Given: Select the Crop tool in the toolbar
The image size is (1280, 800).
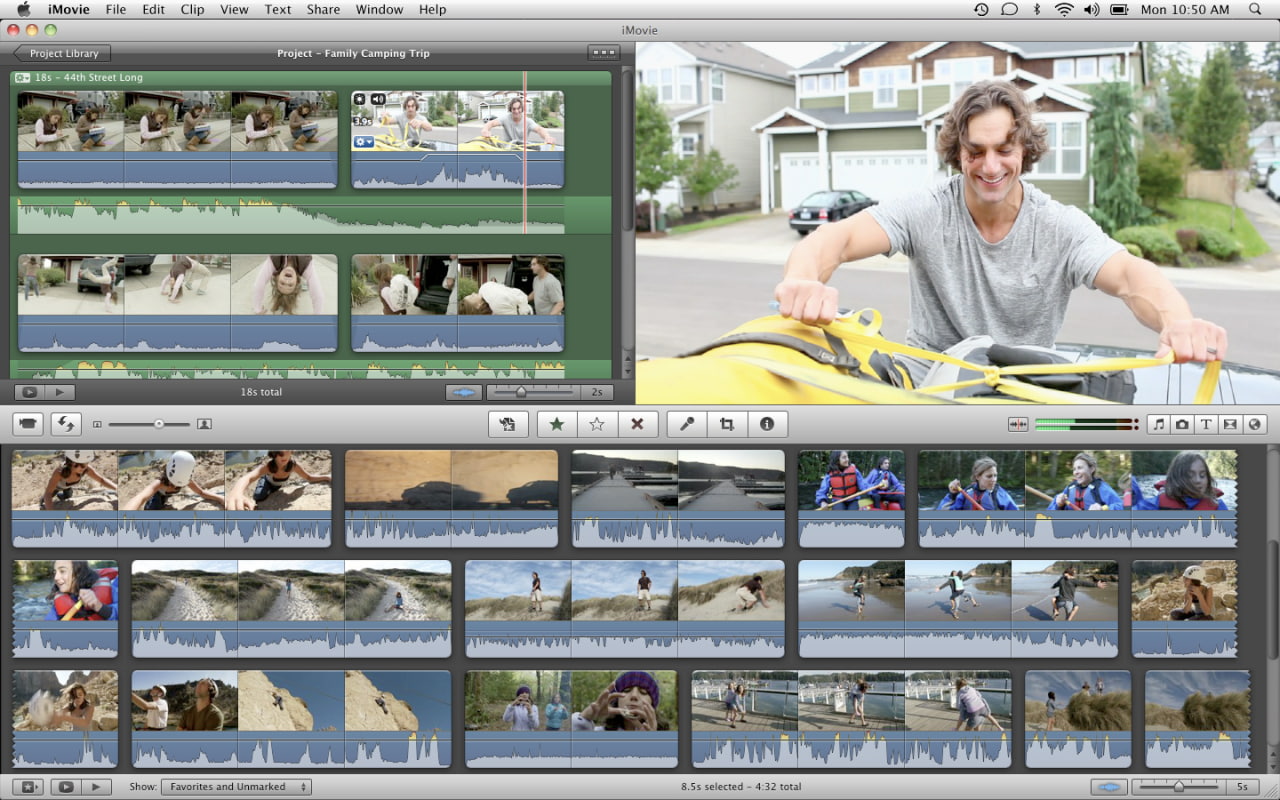Looking at the screenshot, I should pyautogui.click(x=727, y=424).
